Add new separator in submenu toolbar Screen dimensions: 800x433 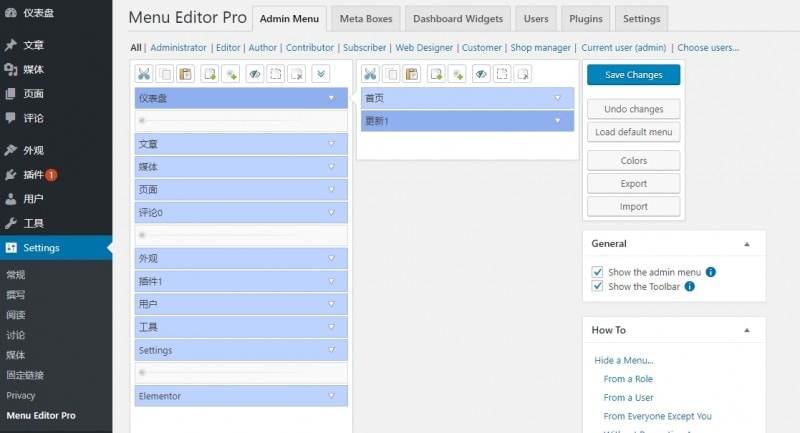458,74
